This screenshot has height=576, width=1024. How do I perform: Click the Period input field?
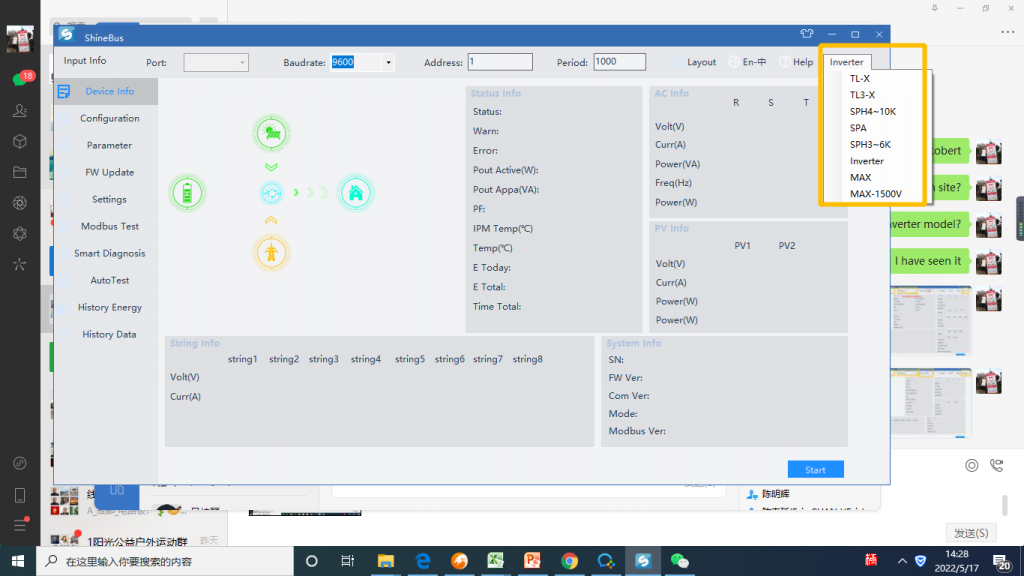[x=619, y=61]
